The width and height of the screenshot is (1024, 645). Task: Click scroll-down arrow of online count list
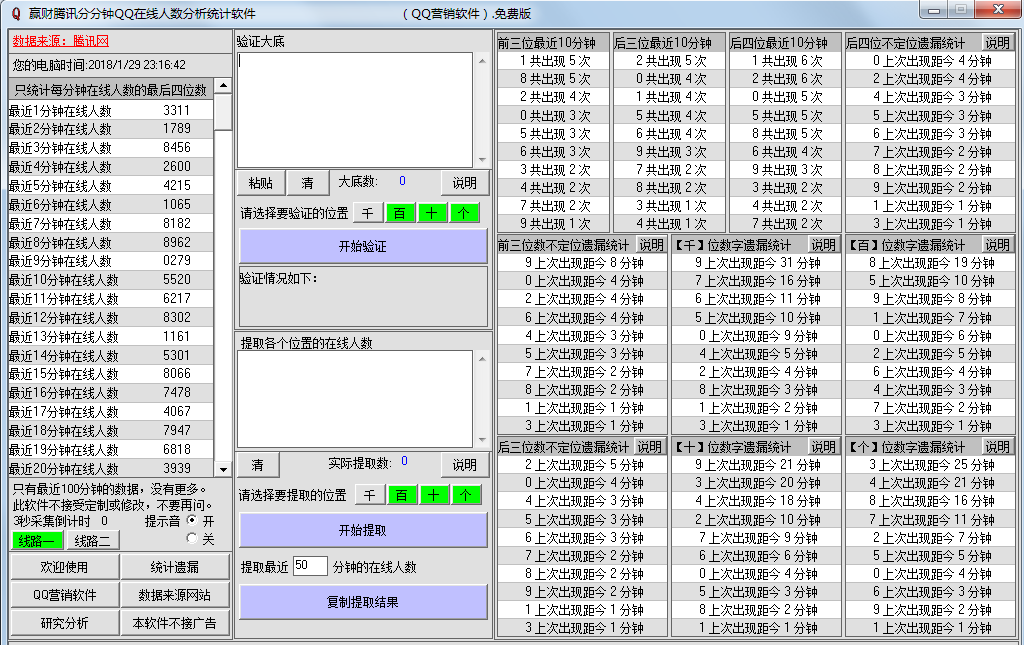[x=223, y=469]
